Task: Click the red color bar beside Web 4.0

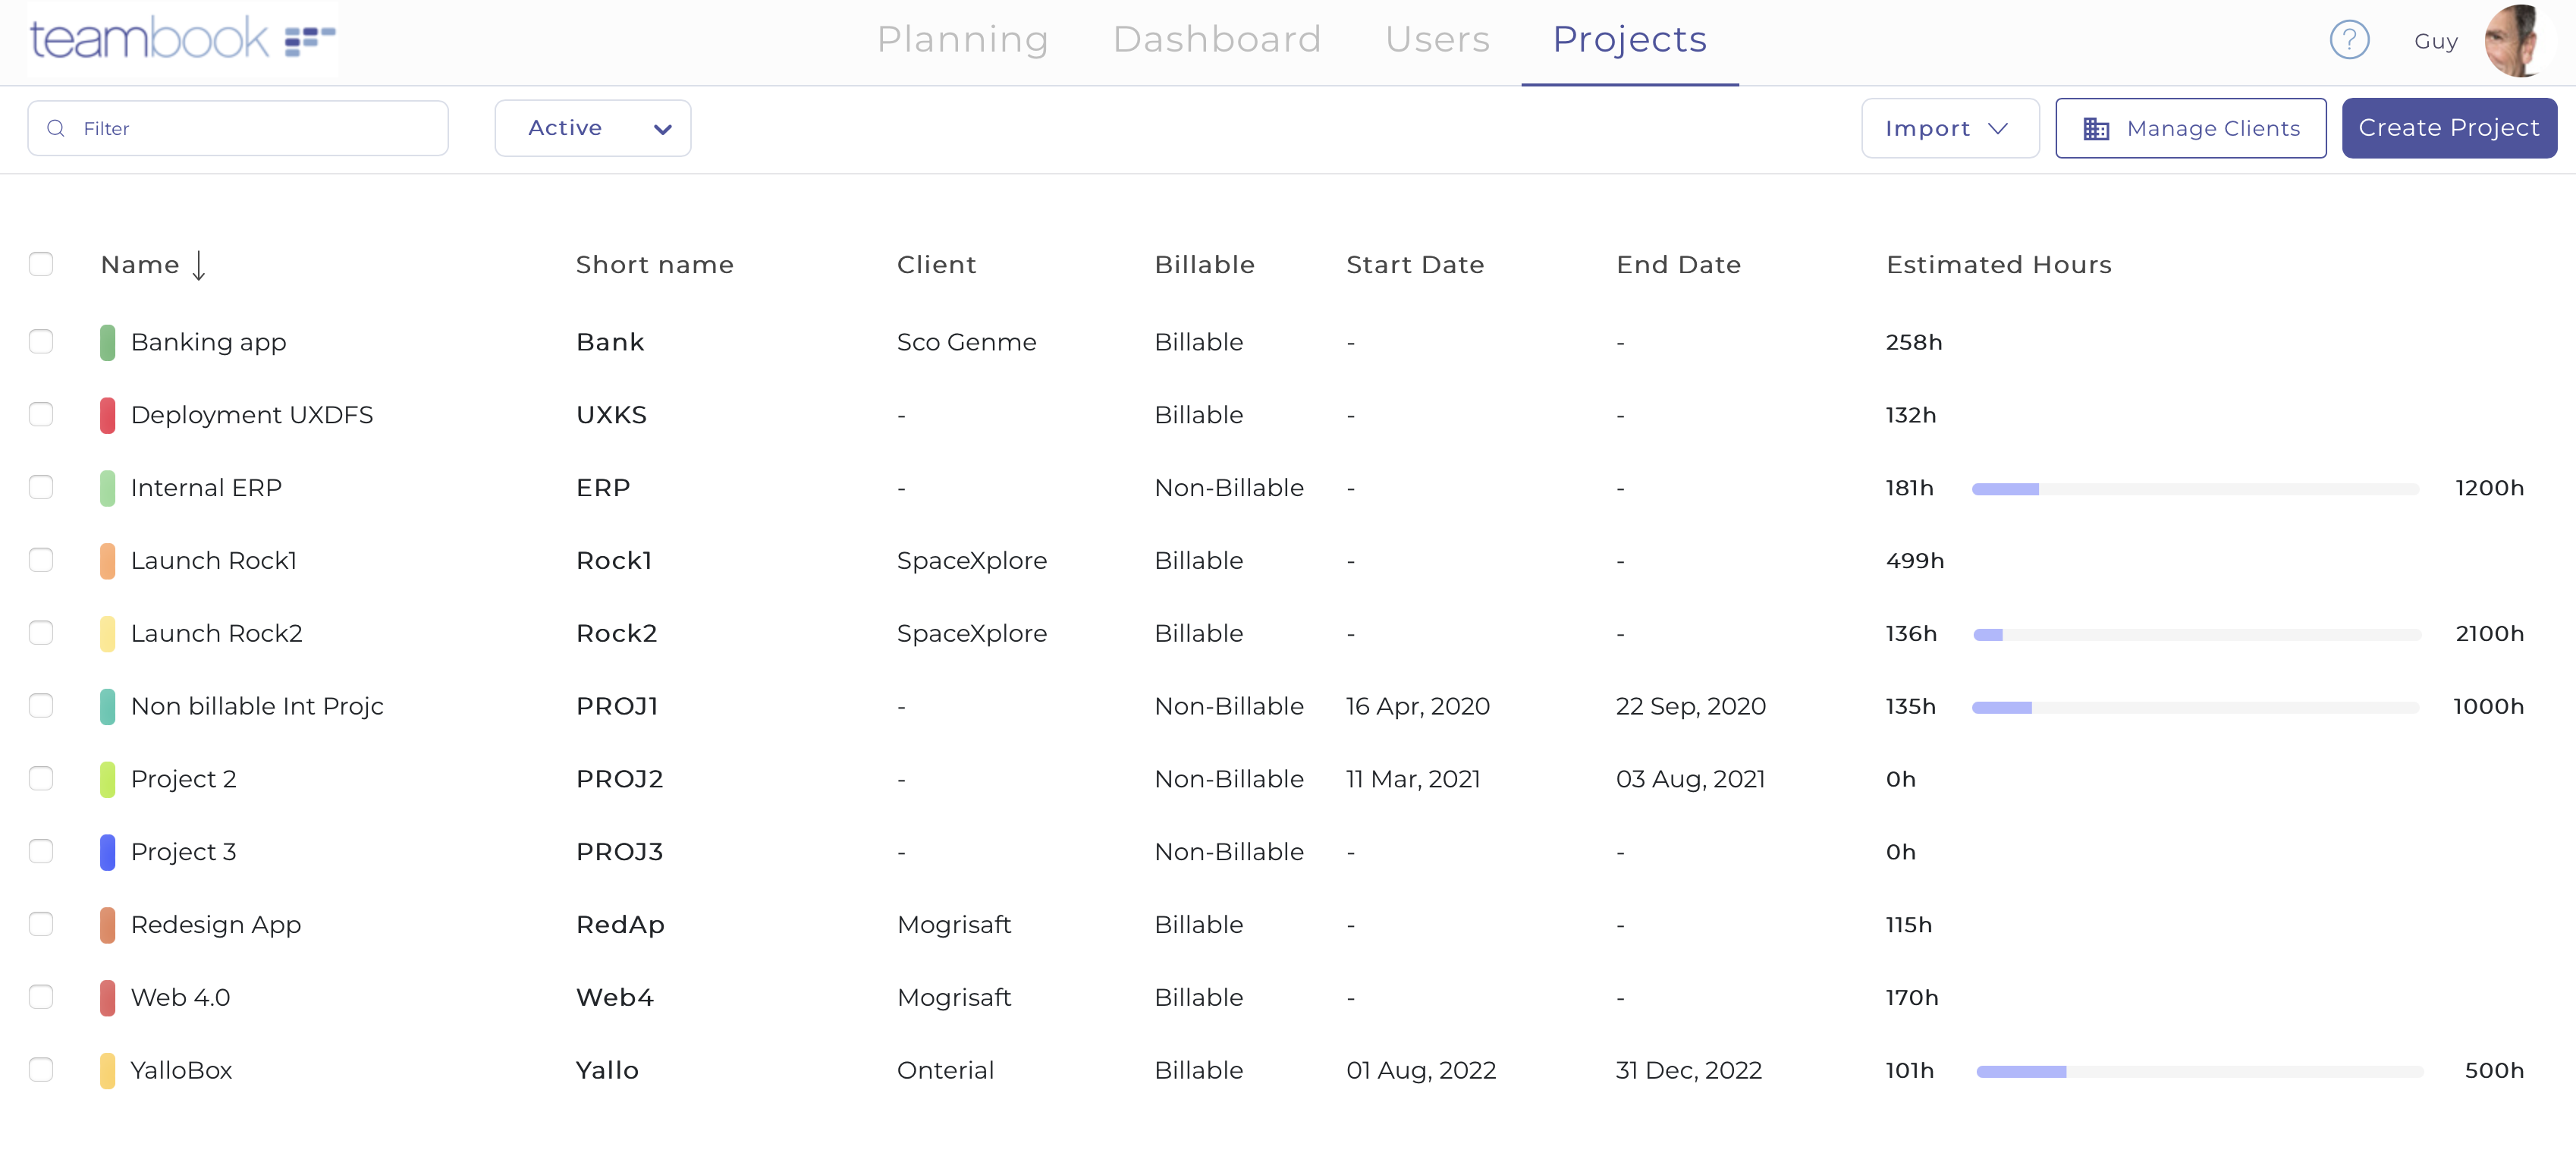Action: (108, 997)
